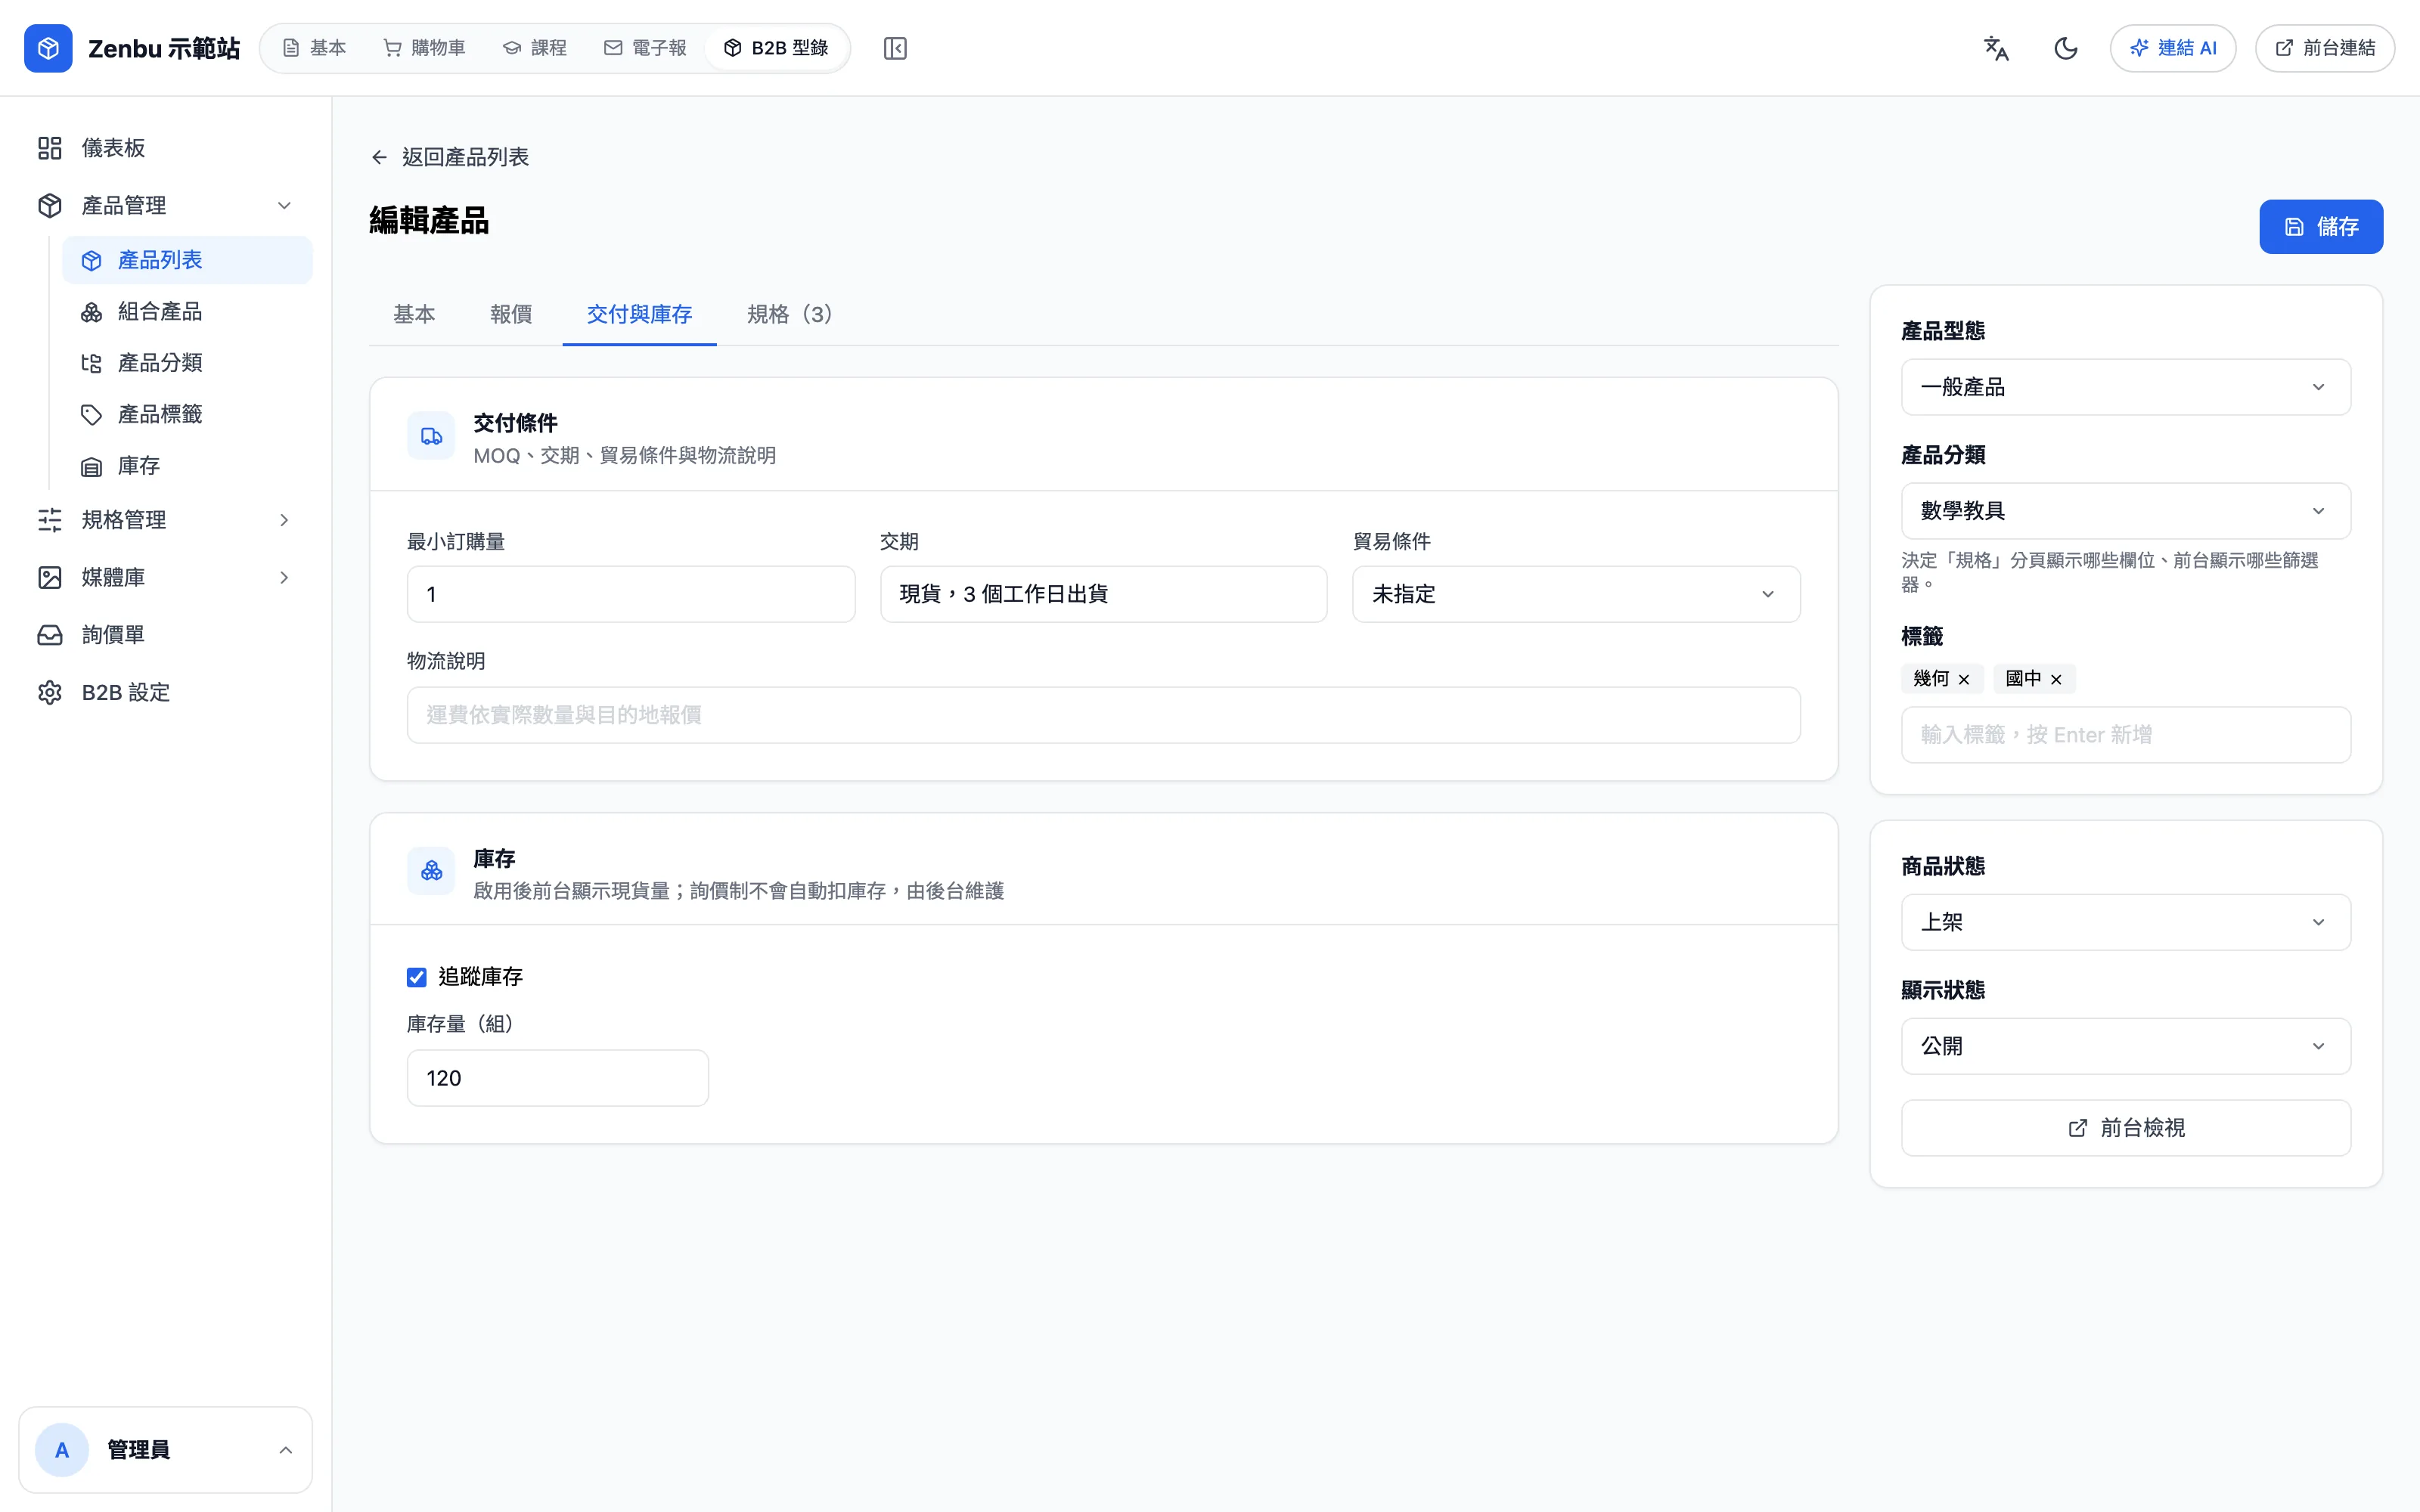
Task: Click the Zenbu cube logo icon
Action: [x=48, y=48]
